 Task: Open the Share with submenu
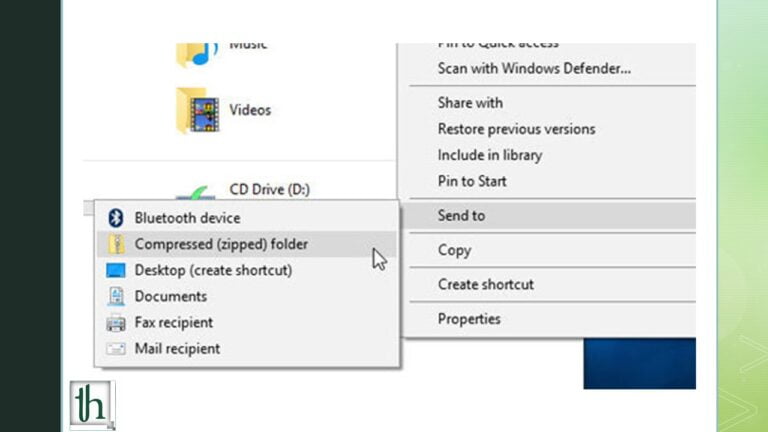coord(470,102)
